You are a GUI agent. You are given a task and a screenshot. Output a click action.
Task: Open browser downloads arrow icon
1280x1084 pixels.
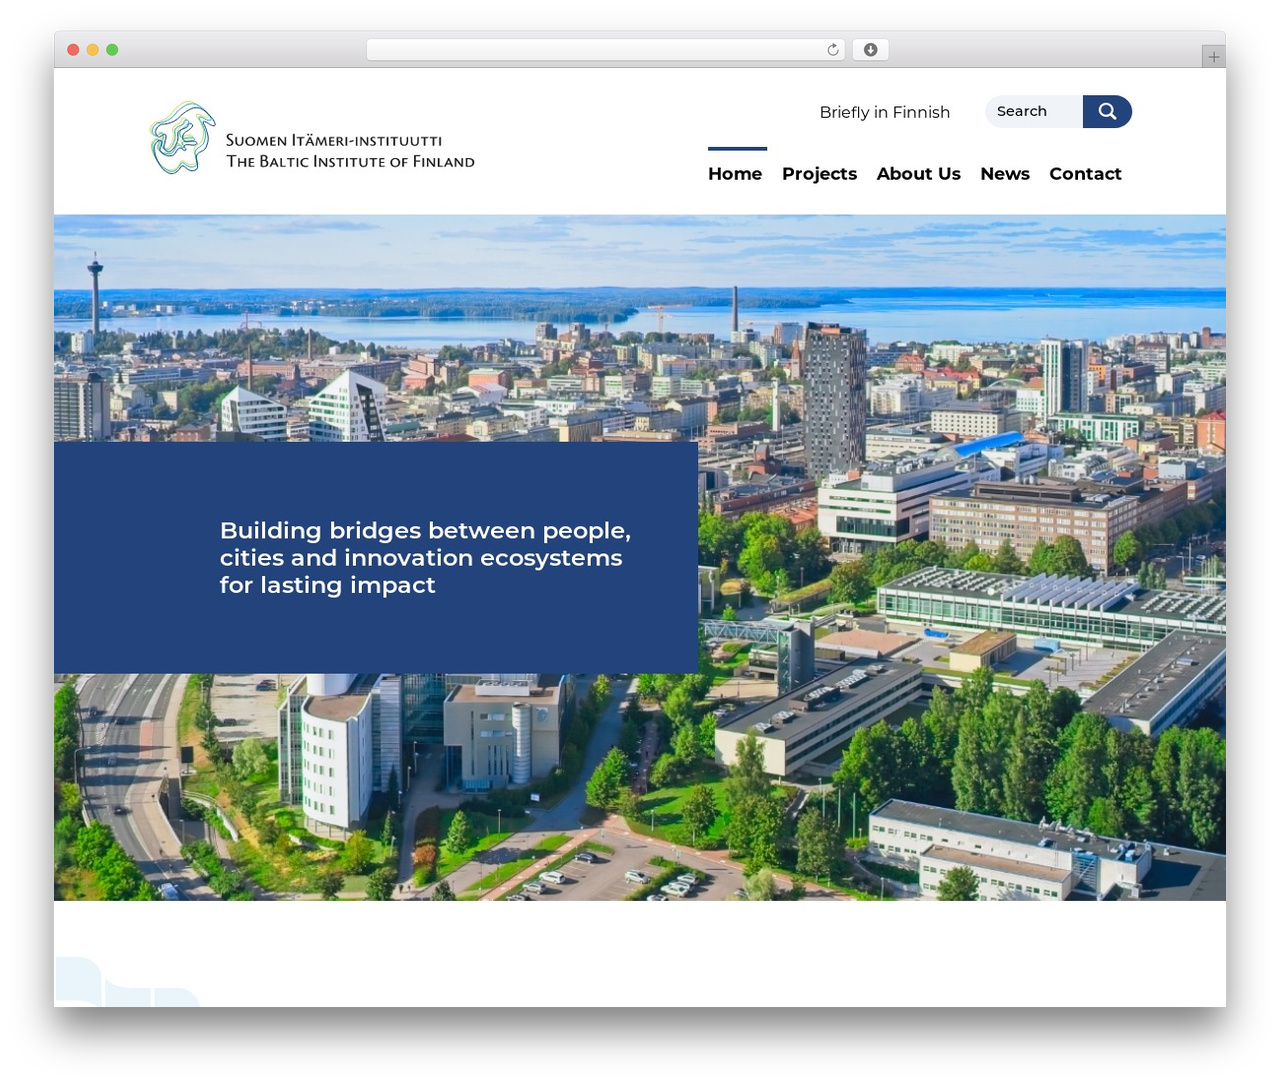tap(870, 50)
